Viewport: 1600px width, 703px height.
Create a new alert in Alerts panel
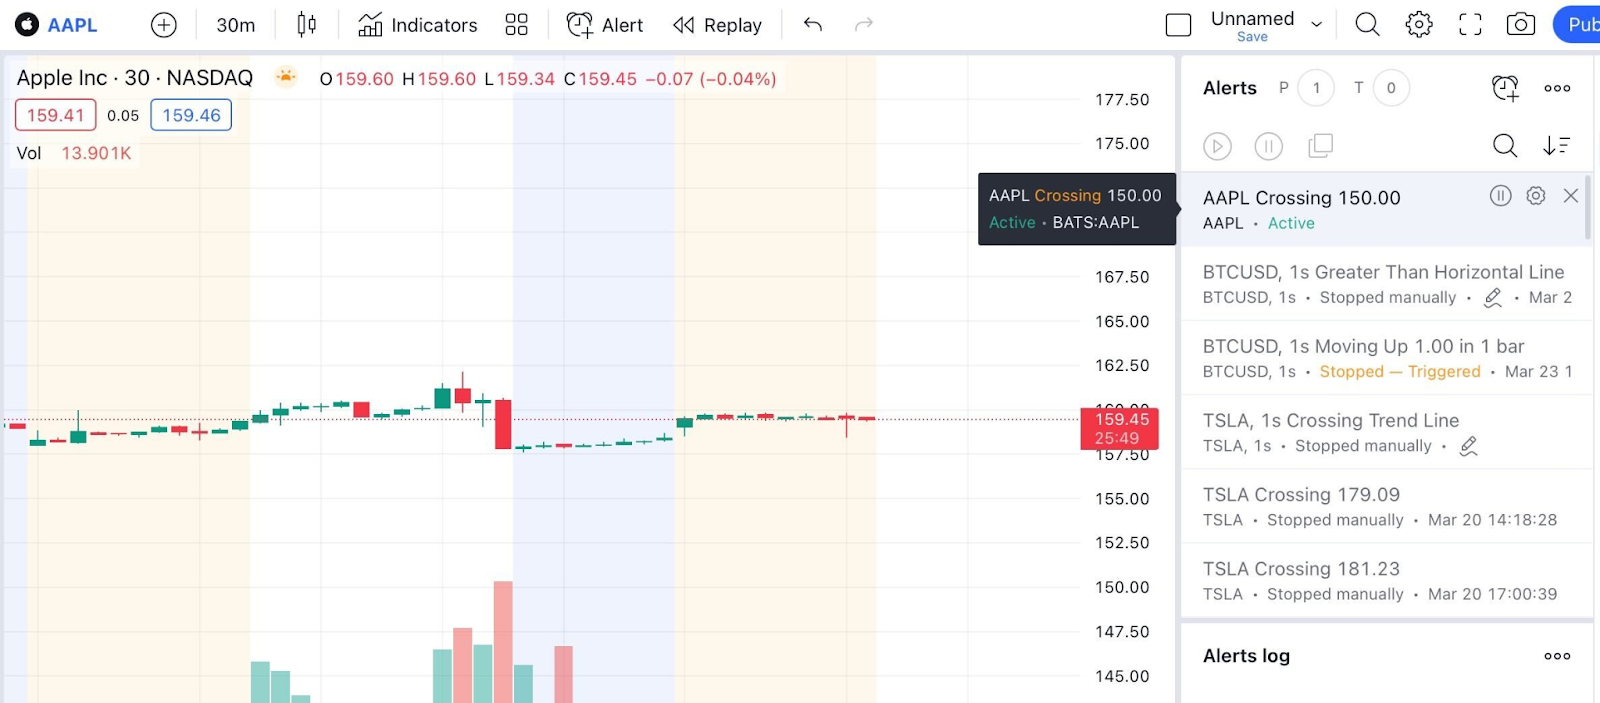point(1505,88)
